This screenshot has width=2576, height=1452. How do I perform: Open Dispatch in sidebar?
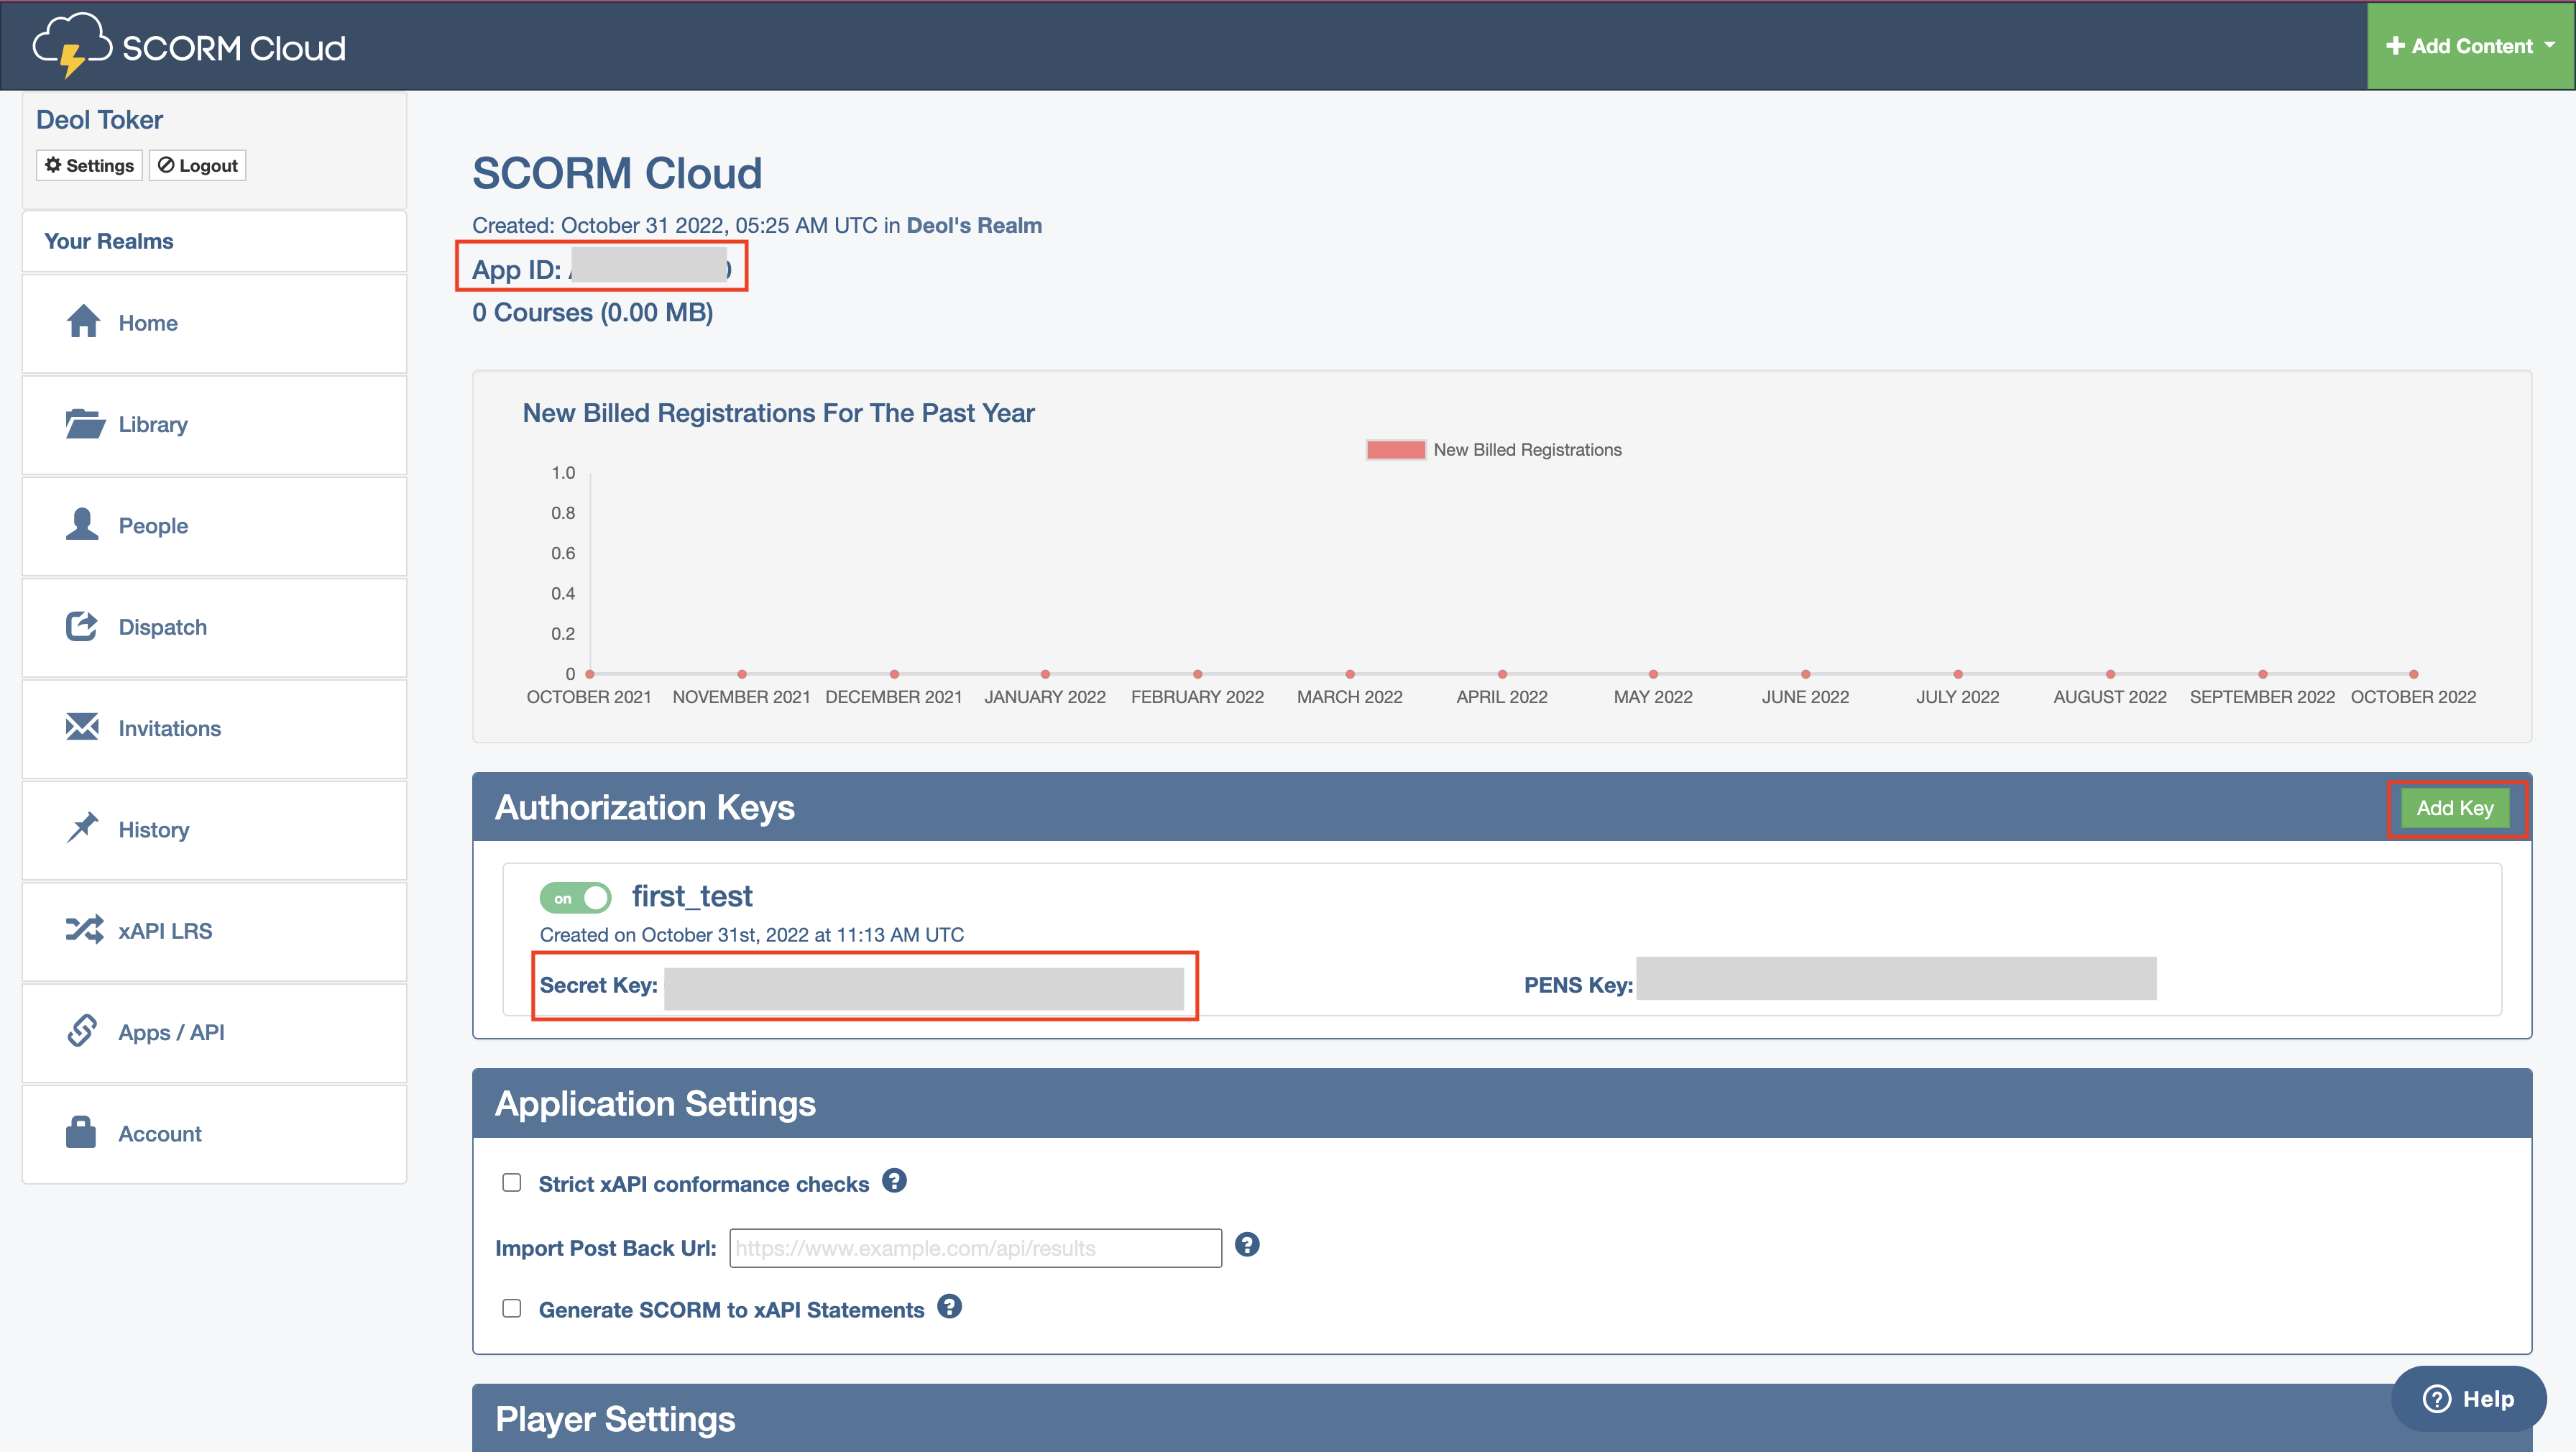(162, 626)
